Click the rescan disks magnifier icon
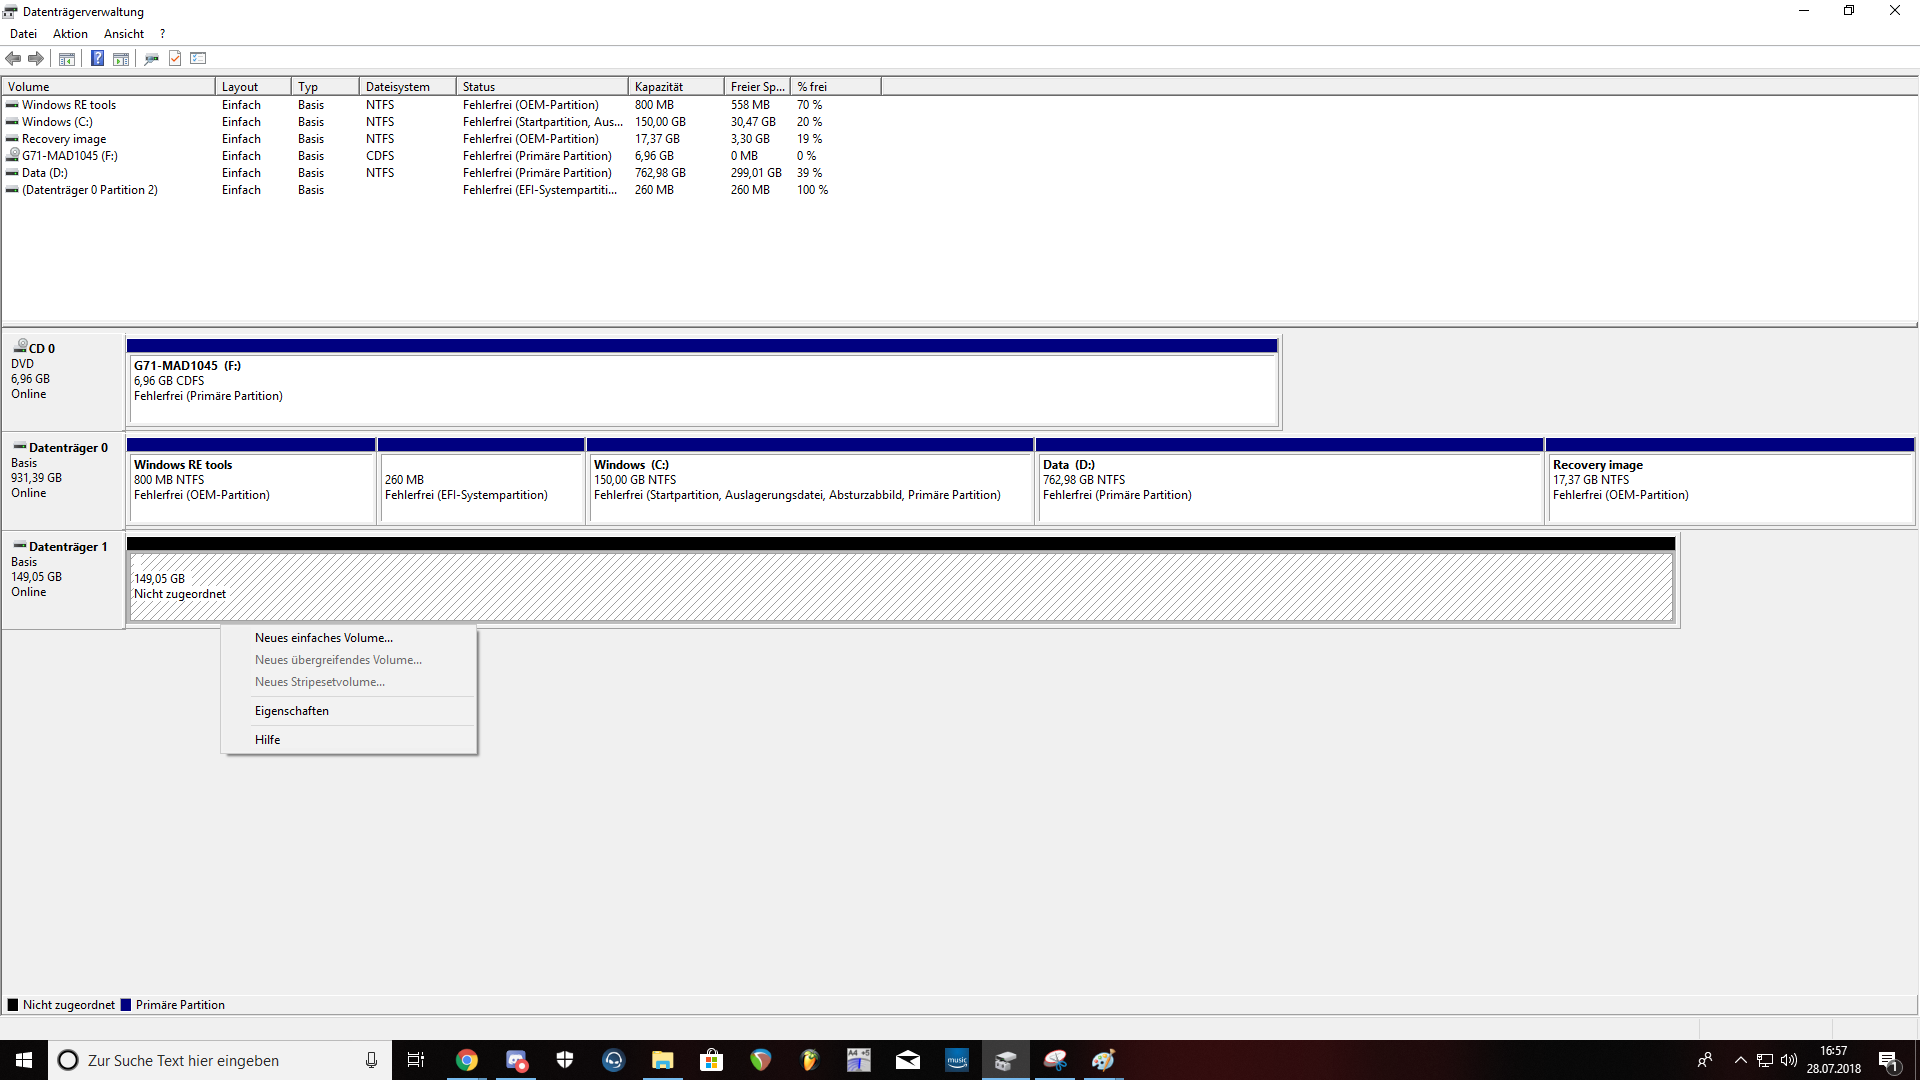The image size is (1920, 1080). [x=151, y=58]
